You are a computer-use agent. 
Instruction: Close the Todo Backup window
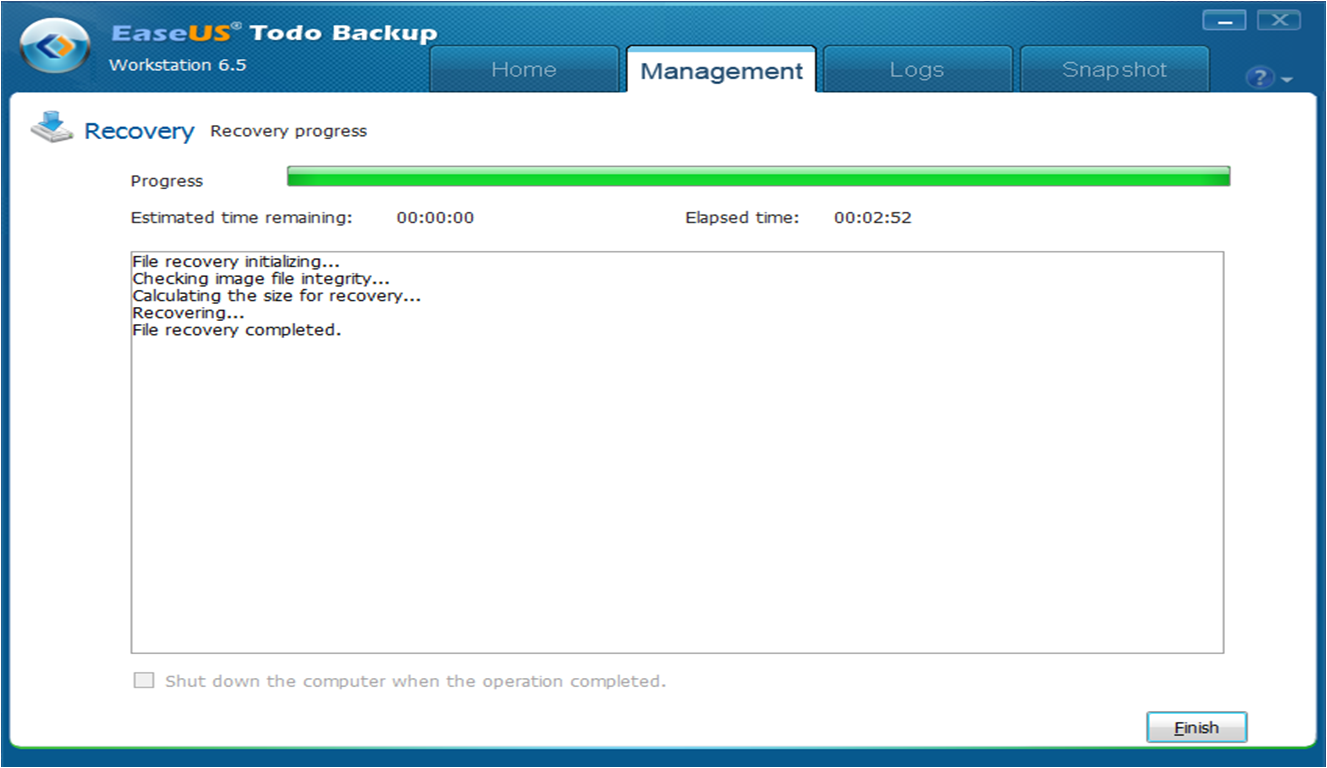(x=1278, y=19)
